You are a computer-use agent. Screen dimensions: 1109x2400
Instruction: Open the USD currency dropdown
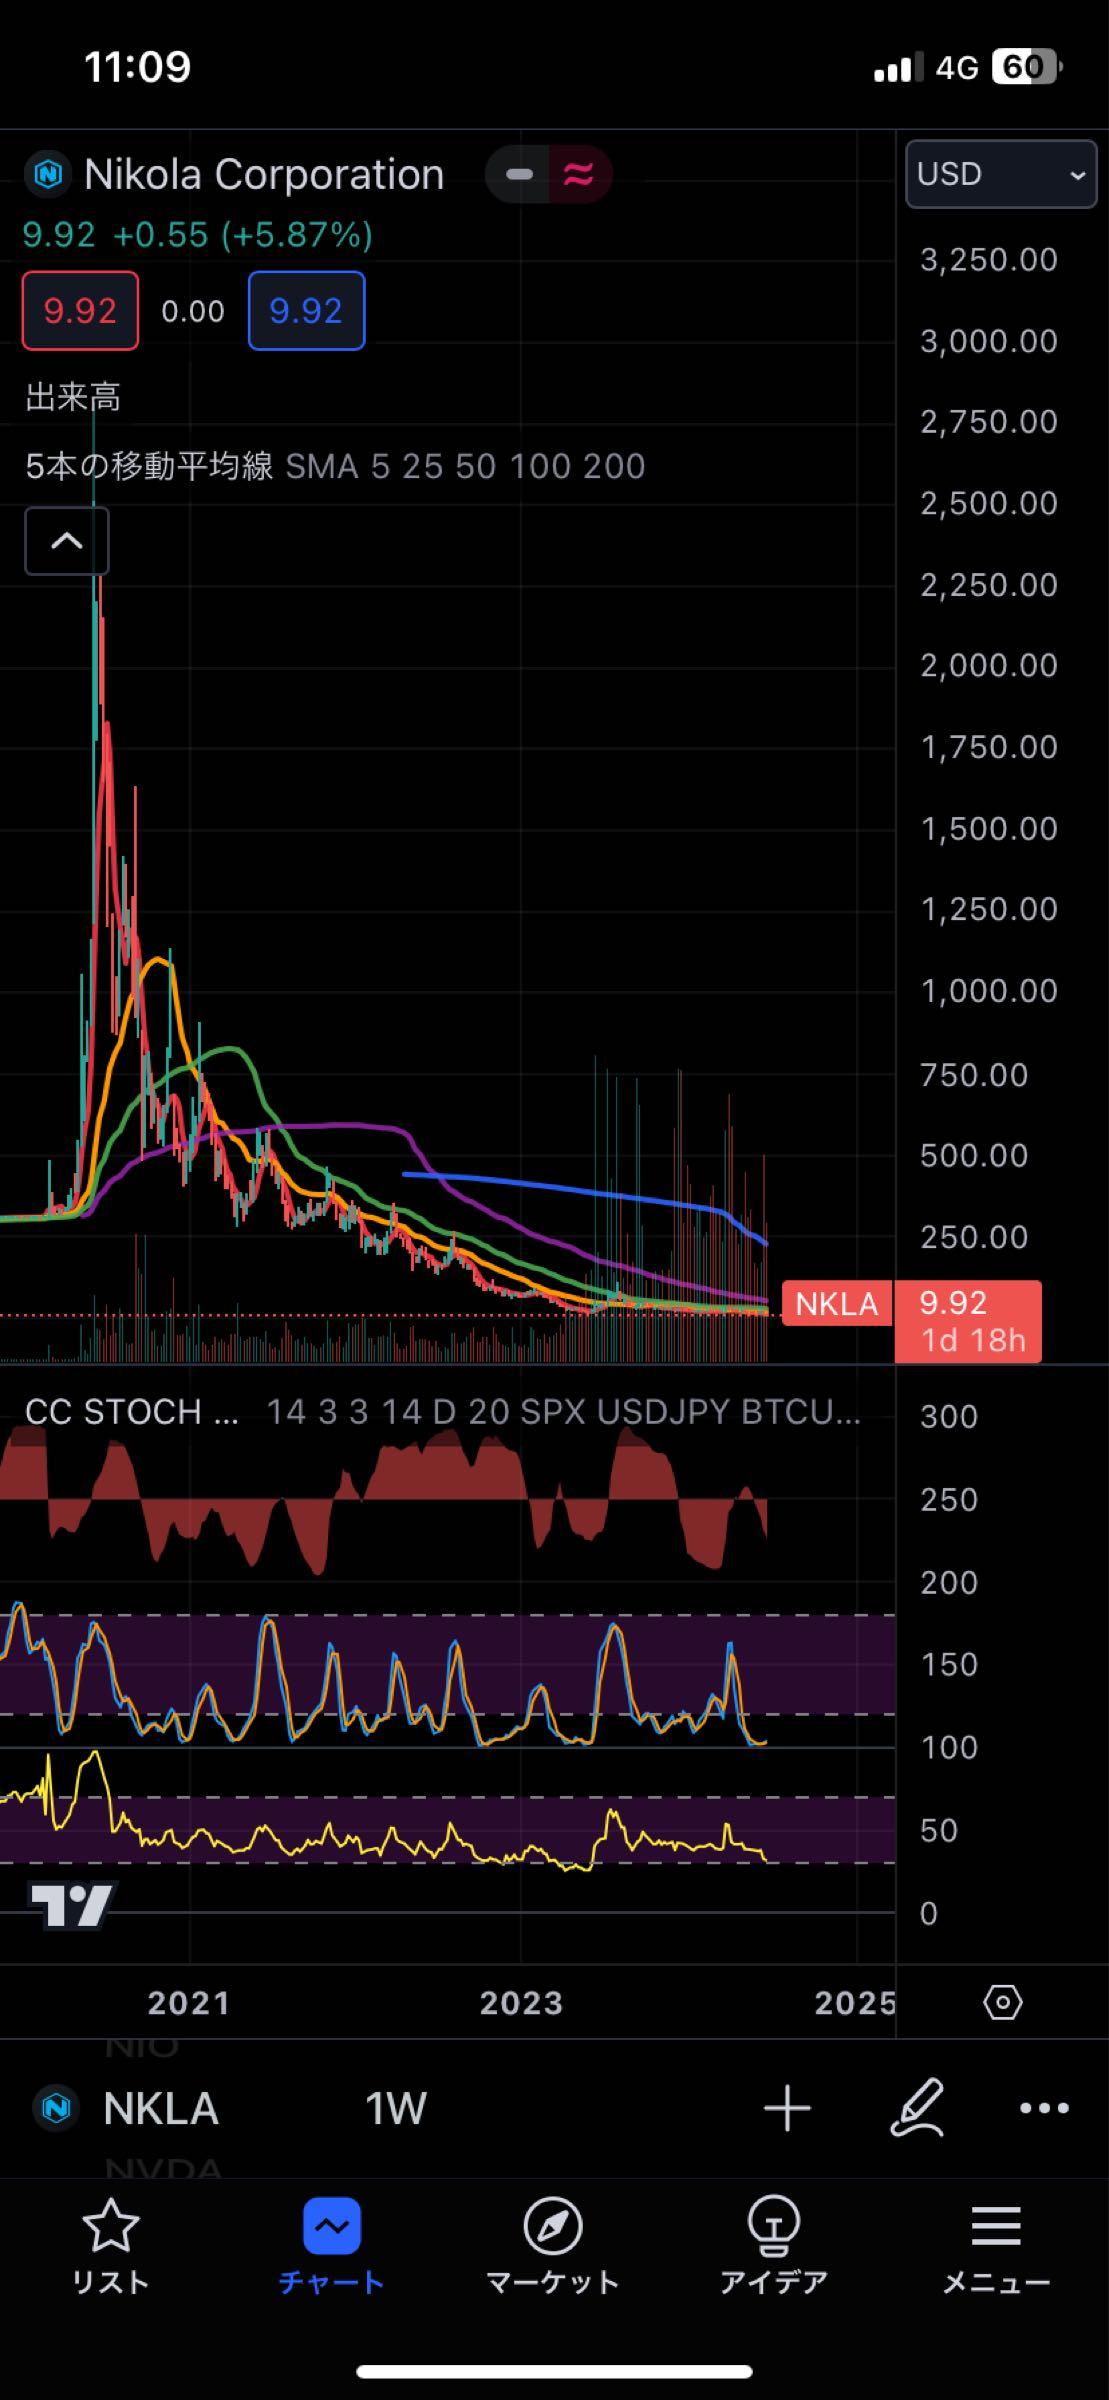[x=1001, y=174]
